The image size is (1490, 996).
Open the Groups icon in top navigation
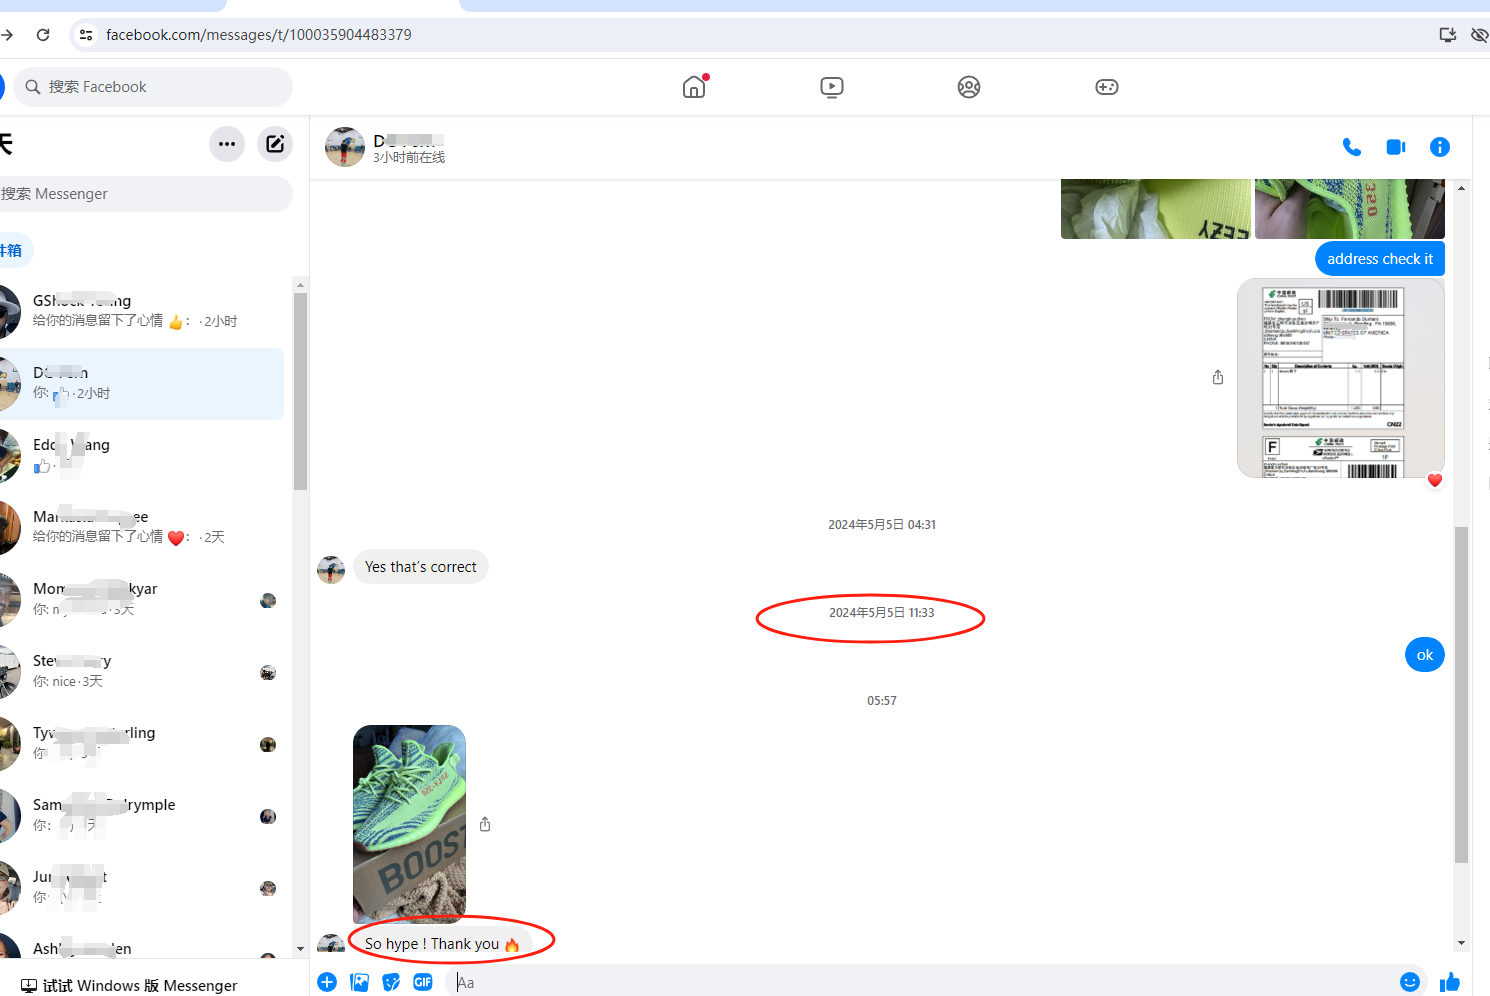[968, 87]
